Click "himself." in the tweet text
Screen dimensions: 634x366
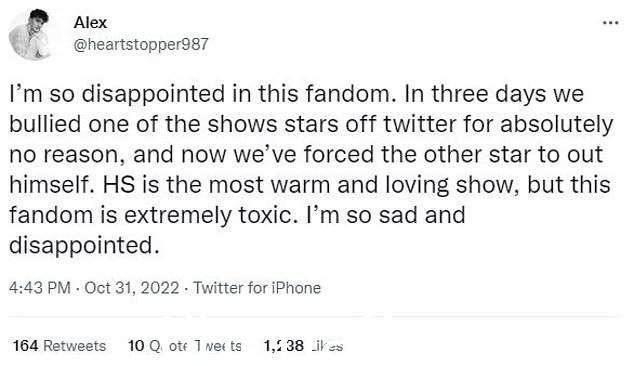pos(52,185)
